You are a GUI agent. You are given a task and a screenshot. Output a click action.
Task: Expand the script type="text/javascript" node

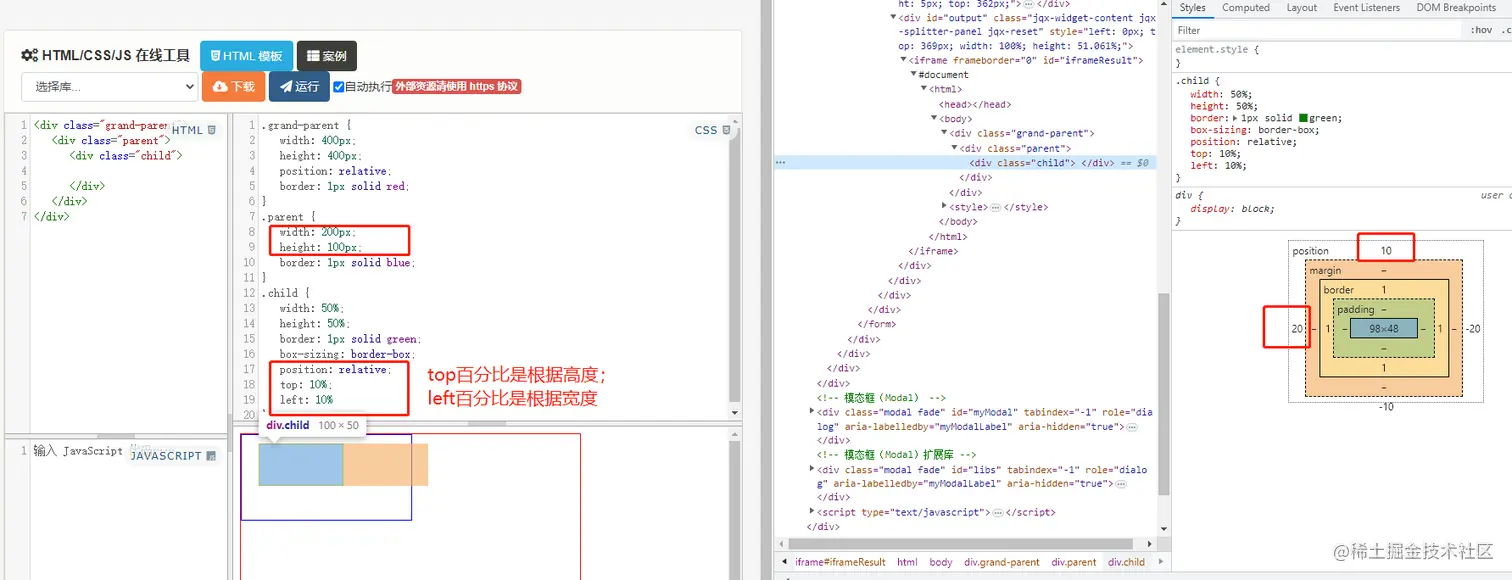812,512
